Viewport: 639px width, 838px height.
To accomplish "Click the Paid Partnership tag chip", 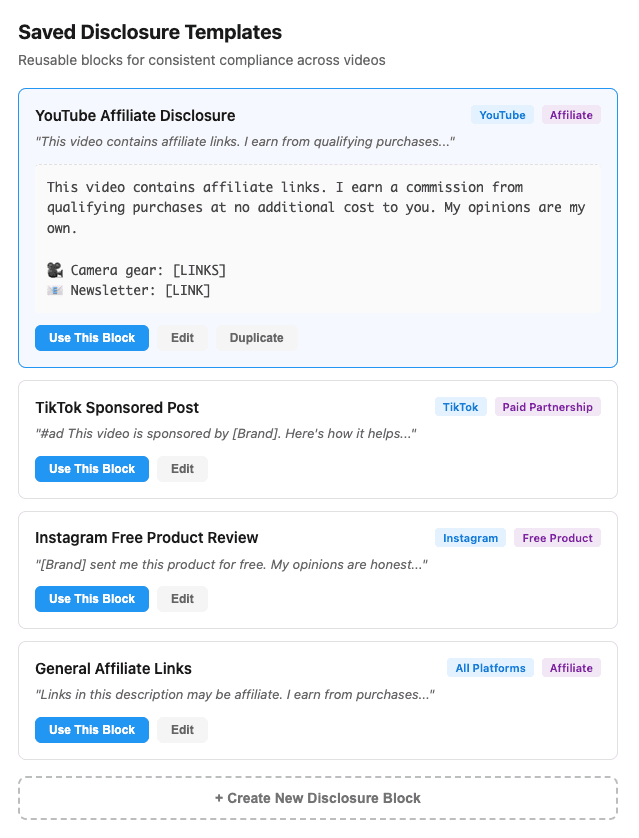I will pos(547,406).
